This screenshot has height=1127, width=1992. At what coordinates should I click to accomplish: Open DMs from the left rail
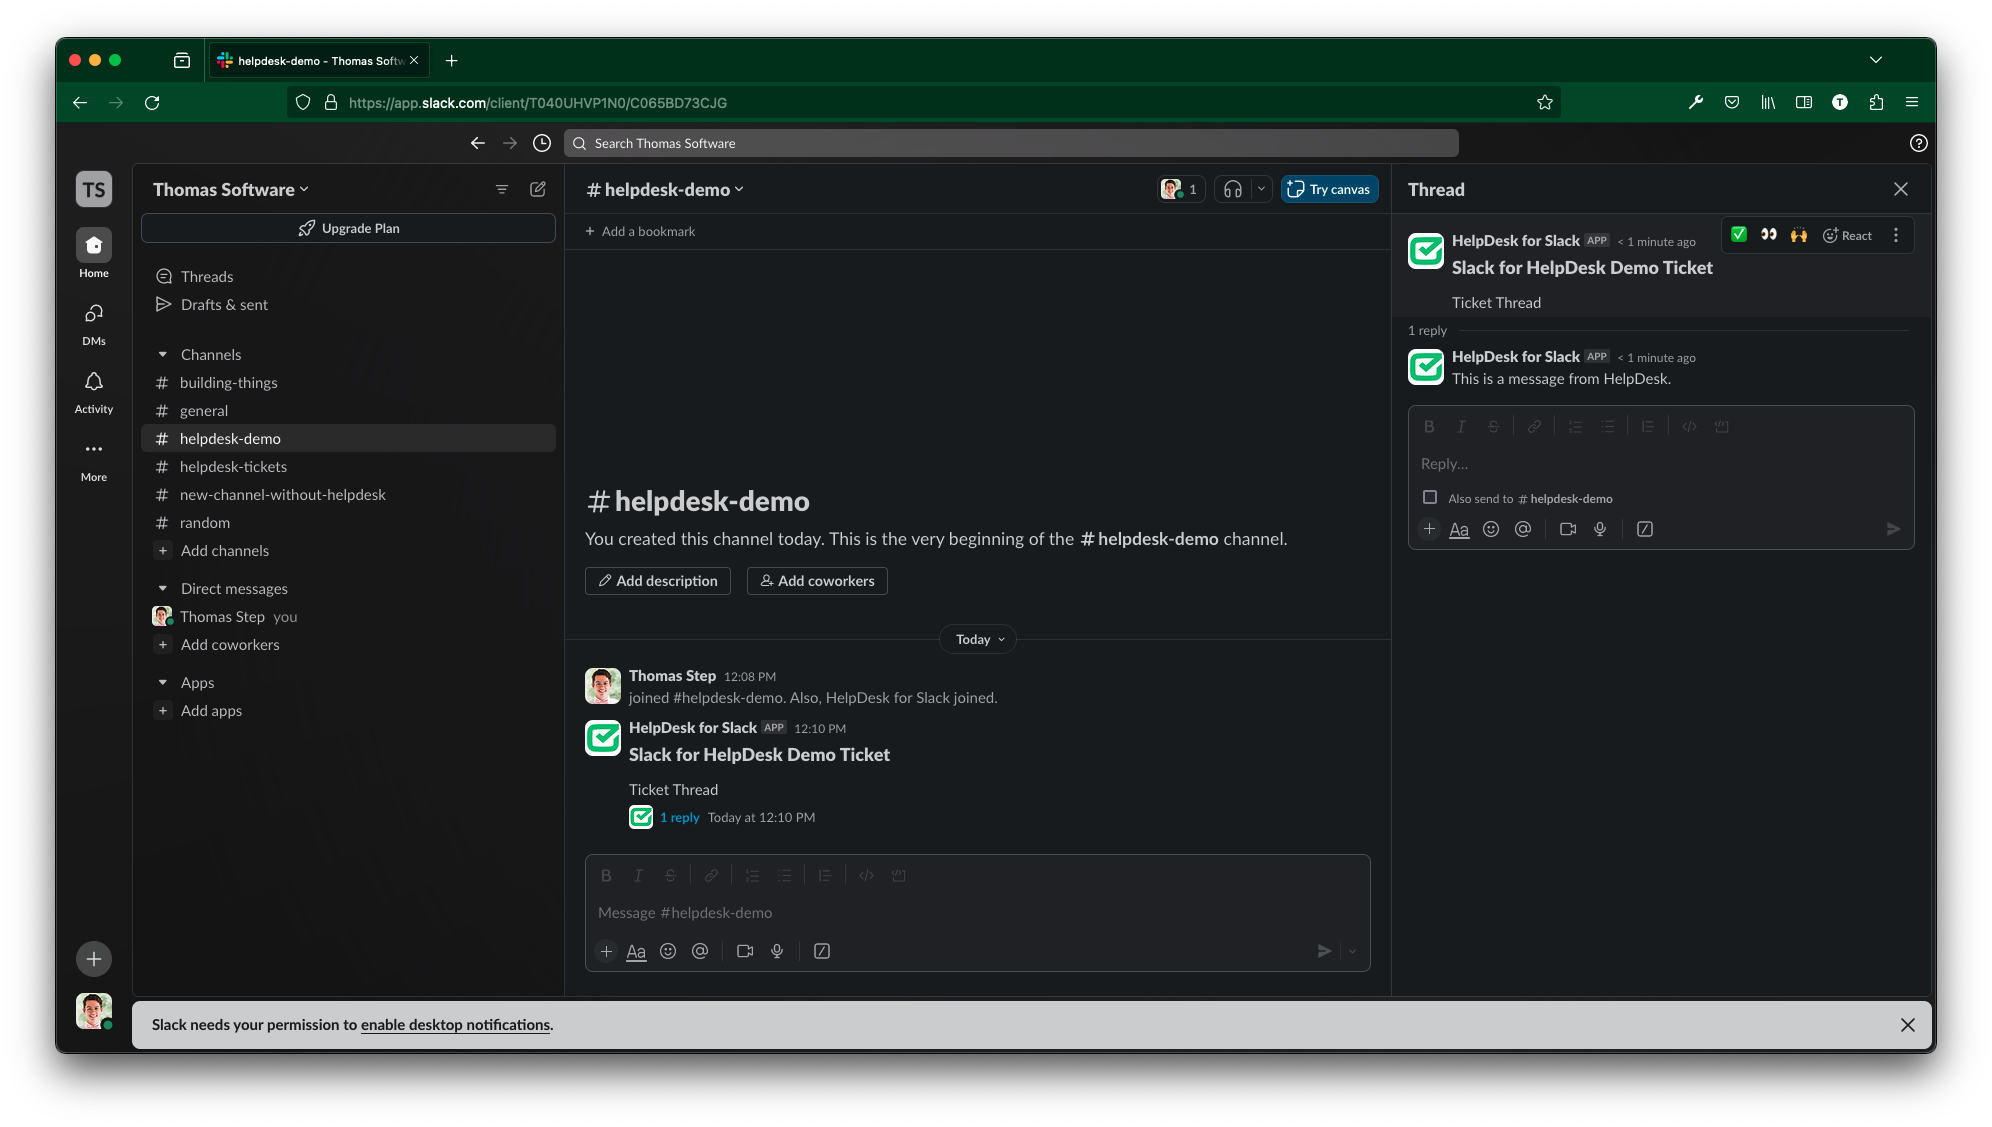pos(94,323)
